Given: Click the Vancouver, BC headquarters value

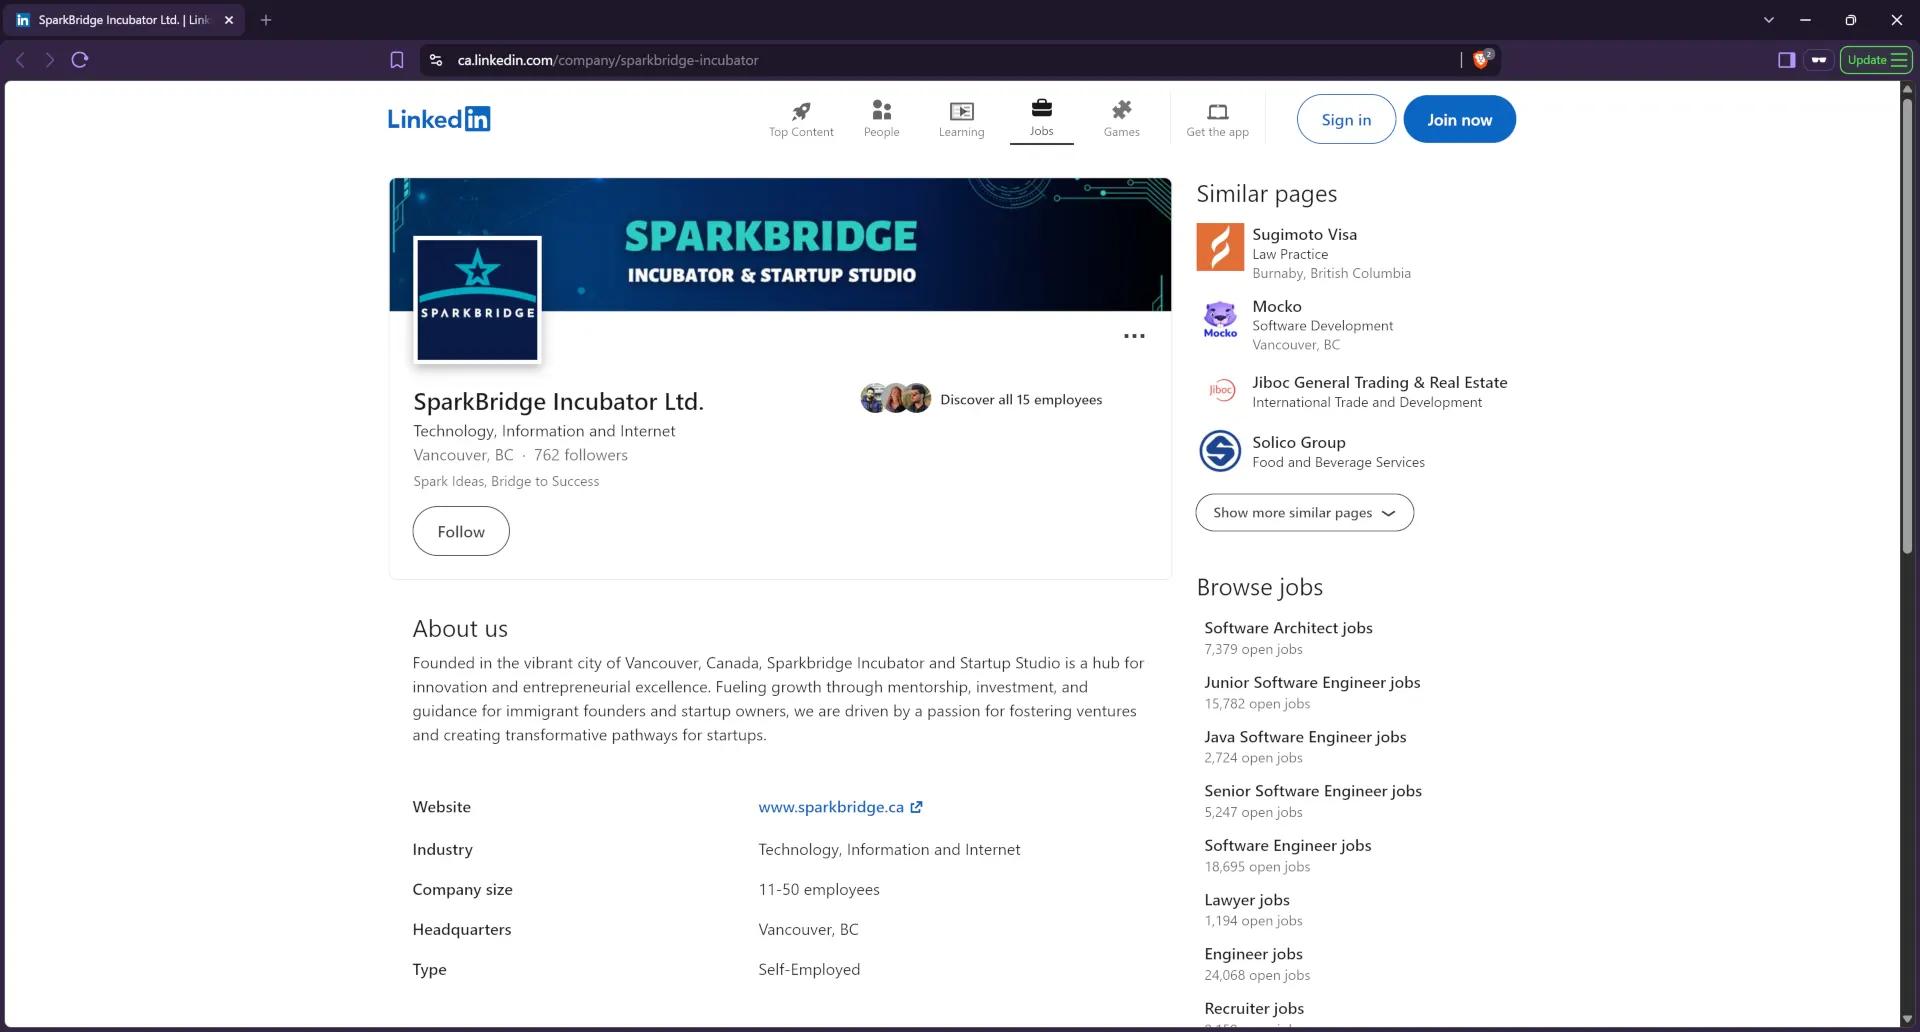Looking at the screenshot, I should 808,930.
